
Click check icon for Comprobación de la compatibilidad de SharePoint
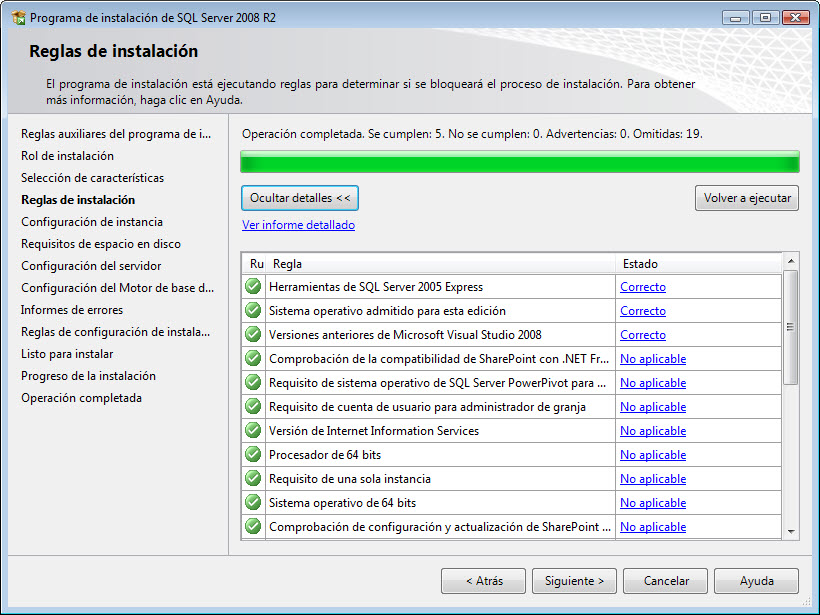point(253,359)
